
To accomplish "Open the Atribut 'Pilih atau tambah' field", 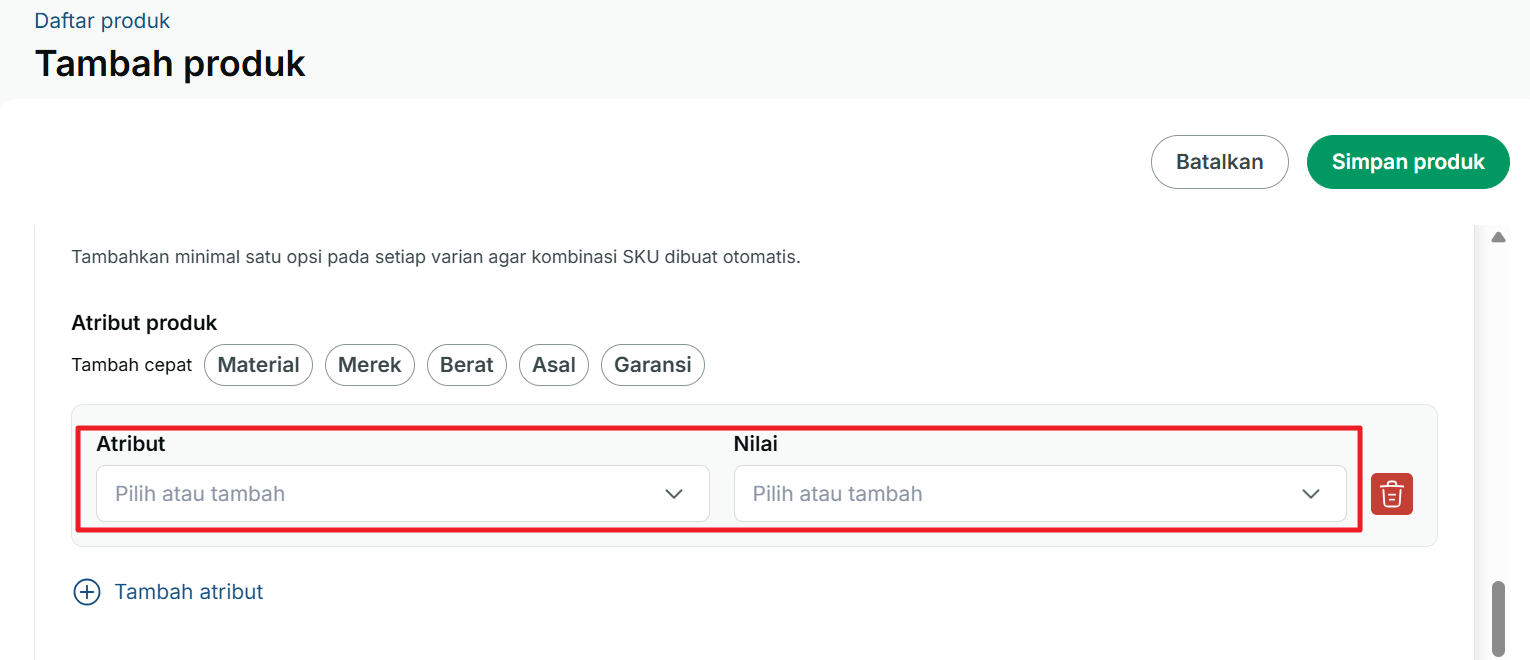I will [x=402, y=494].
